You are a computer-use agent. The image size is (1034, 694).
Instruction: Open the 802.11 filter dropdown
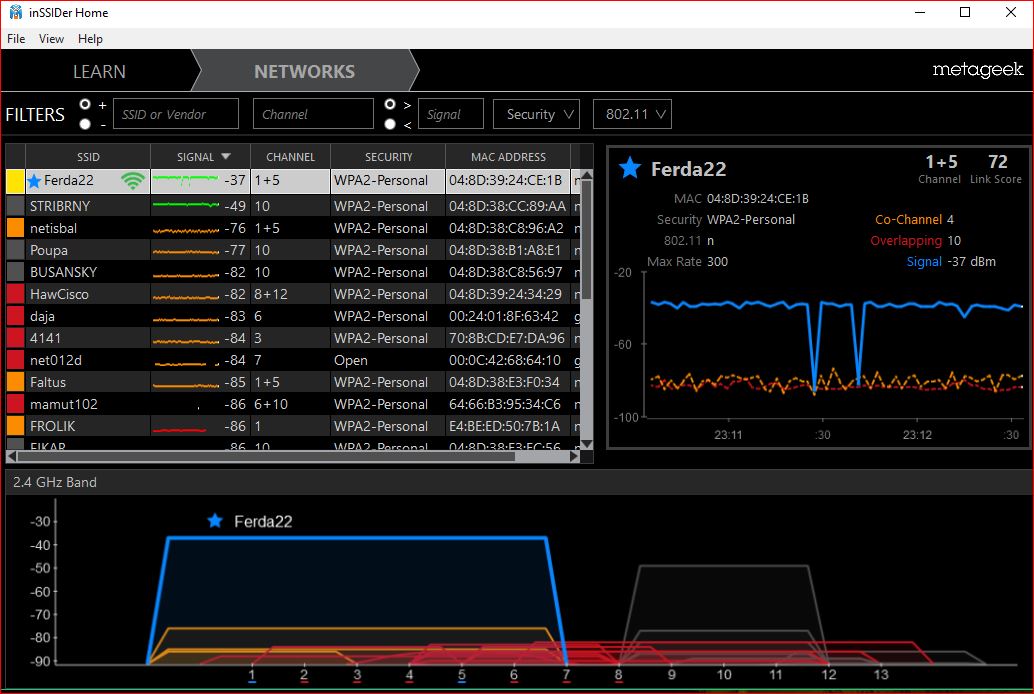[632, 114]
